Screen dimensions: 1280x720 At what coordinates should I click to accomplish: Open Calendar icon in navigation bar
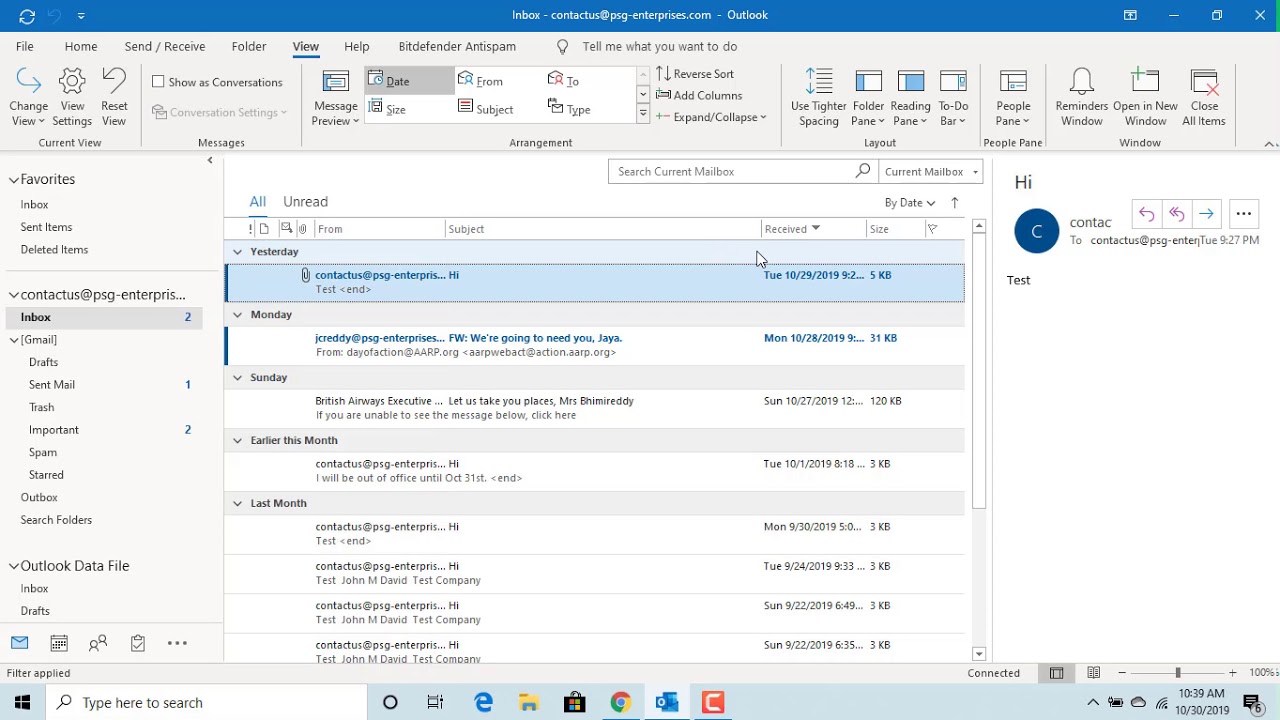(x=59, y=643)
